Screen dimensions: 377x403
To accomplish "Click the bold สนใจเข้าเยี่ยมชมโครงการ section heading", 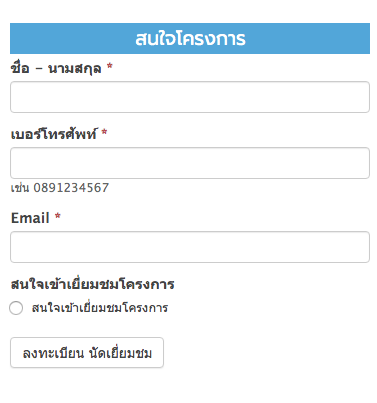I will click(93, 284).
